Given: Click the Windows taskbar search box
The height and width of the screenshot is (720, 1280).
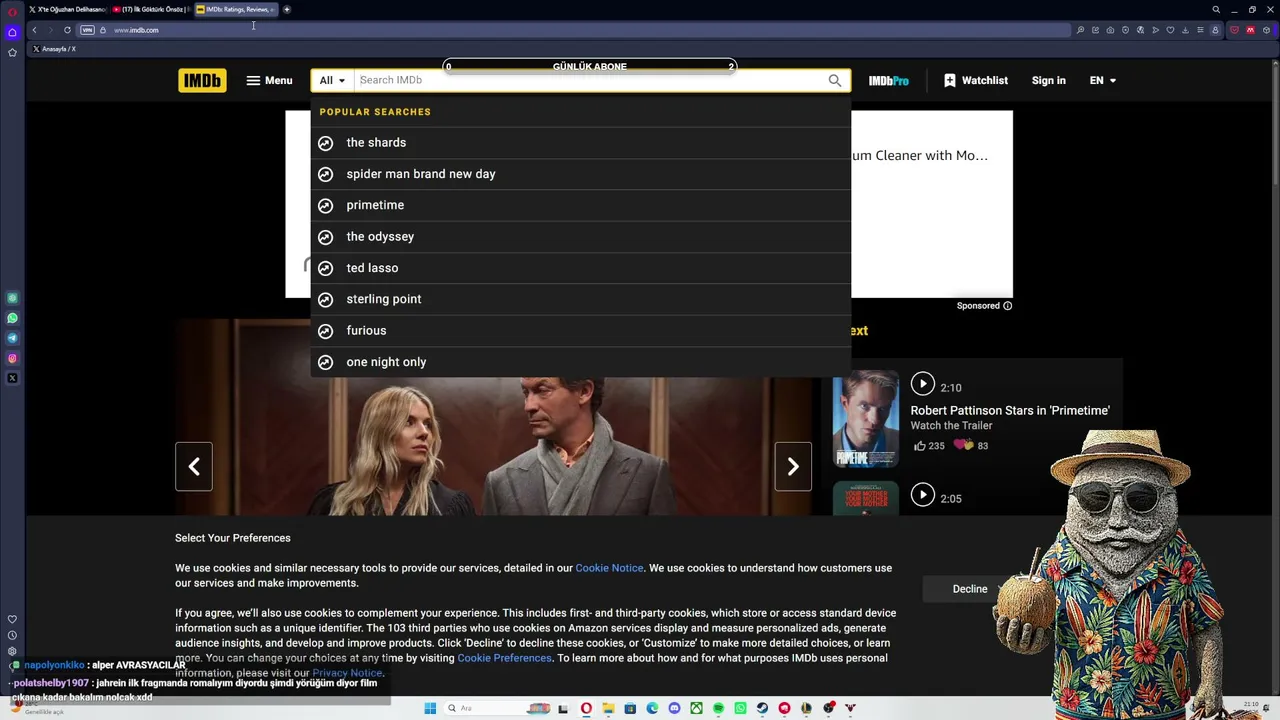Looking at the screenshot, I should click(497, 708).
